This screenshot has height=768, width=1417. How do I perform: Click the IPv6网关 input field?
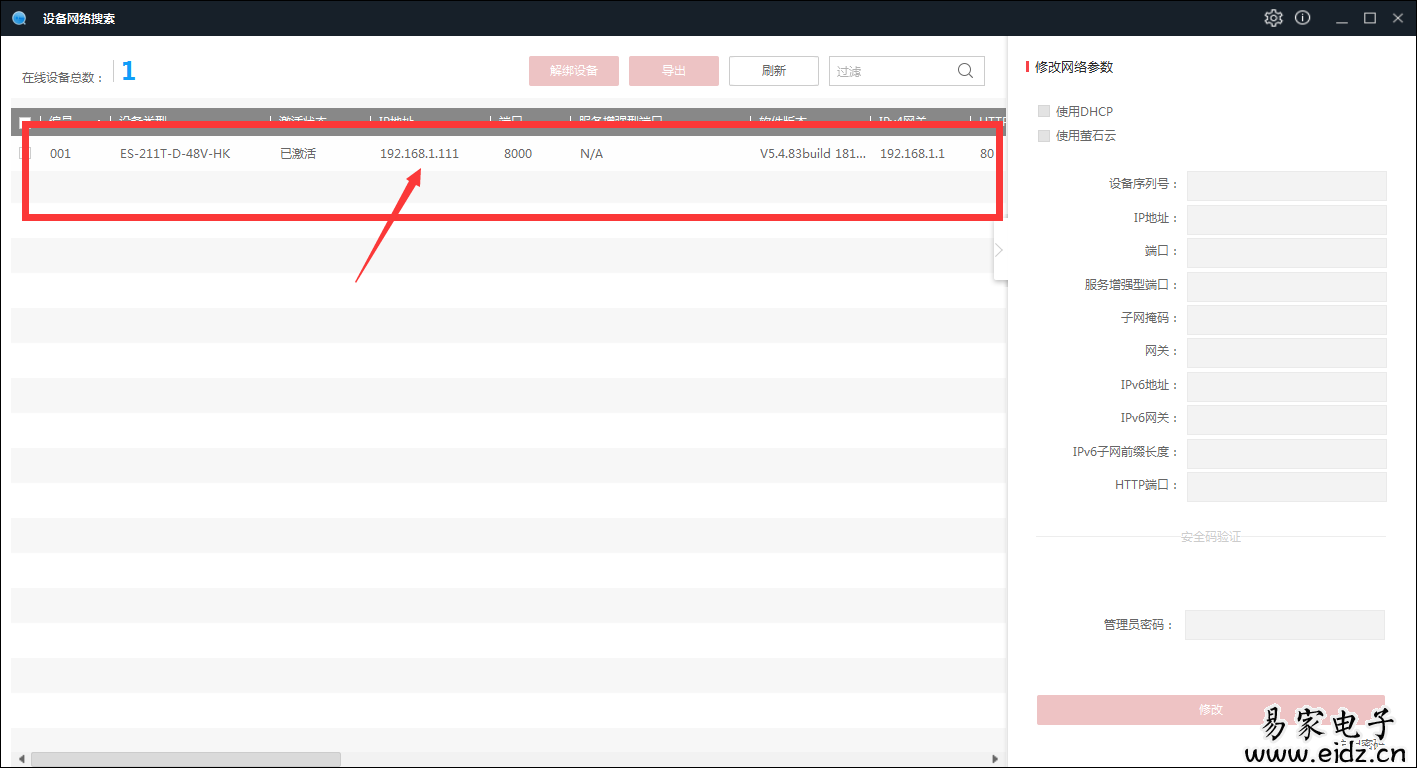click(1287, 420)
